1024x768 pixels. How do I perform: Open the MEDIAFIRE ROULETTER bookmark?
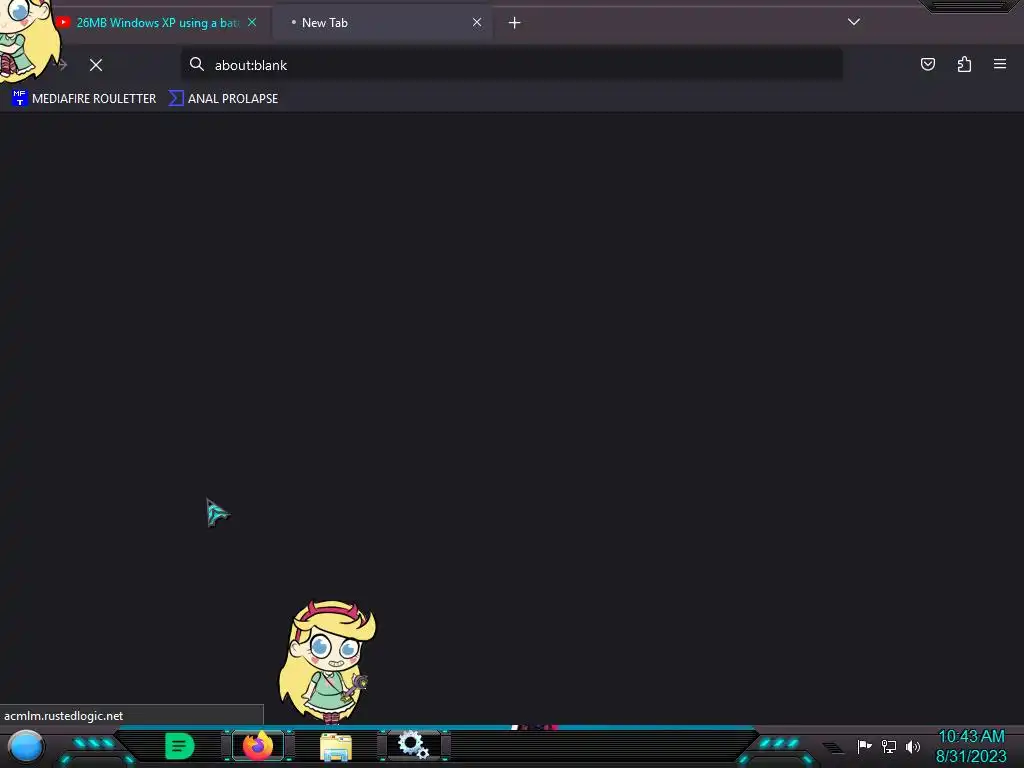pyautogui.click(x=84, y=99)
